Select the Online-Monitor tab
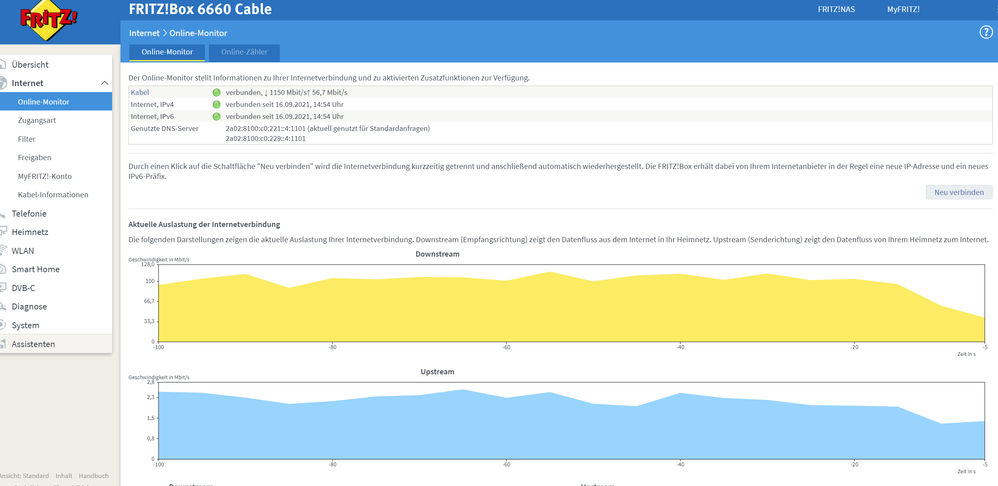This screenshot has height=486, width=998. [167, 52]
